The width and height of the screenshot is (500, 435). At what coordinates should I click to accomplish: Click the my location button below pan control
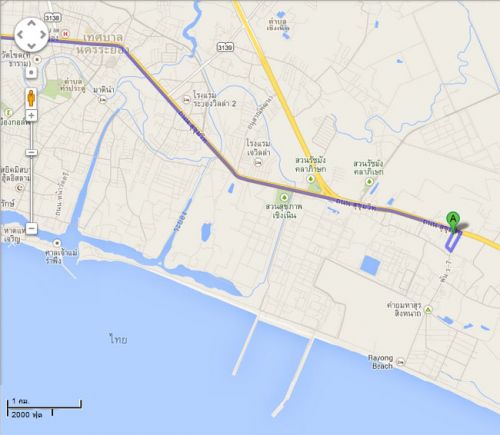[31, 72]
